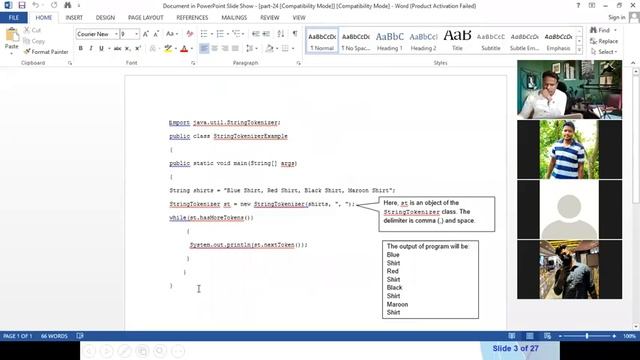Cut the selected text
Screen dimensions: 640x360
(x=32, y=30)
